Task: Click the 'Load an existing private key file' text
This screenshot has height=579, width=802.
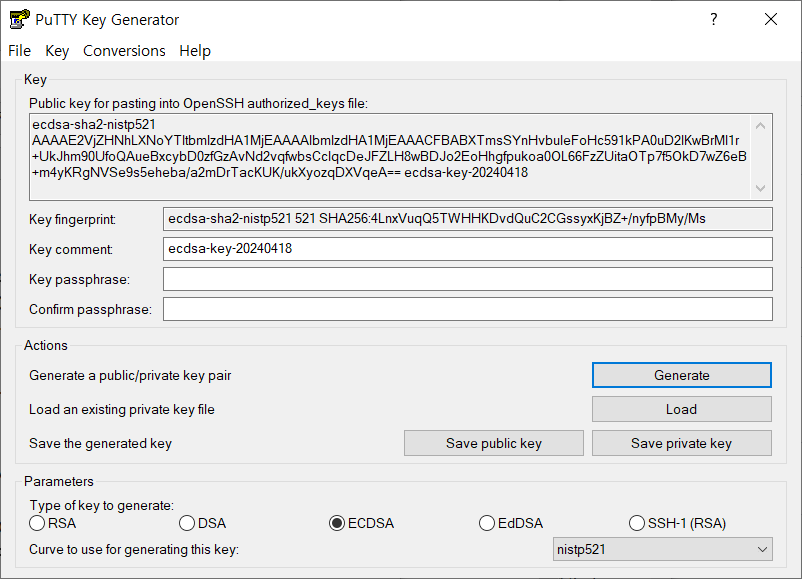Action: (x=122, y=409)
